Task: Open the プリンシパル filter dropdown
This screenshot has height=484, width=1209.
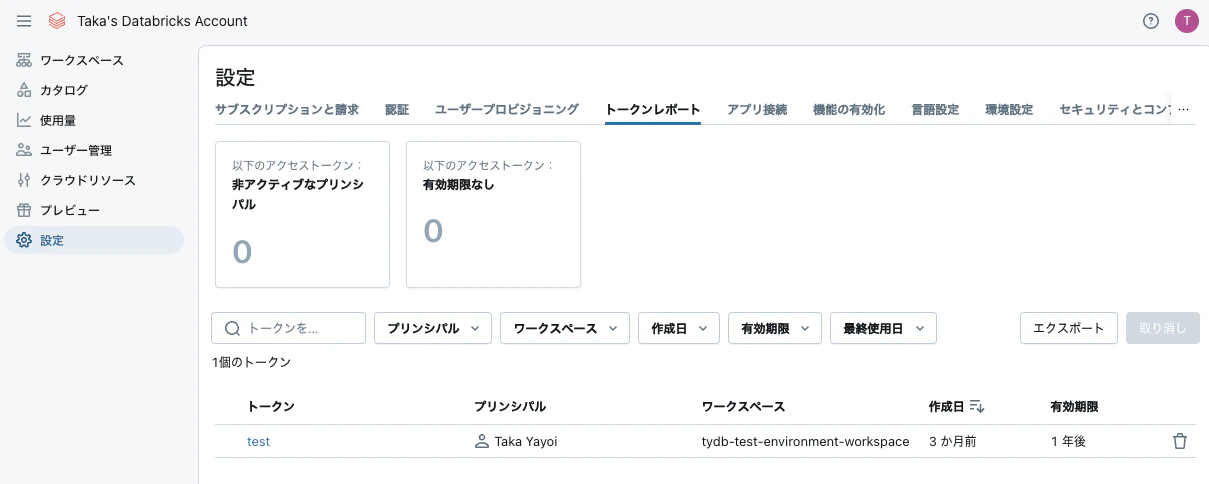Action: (433, 328)
